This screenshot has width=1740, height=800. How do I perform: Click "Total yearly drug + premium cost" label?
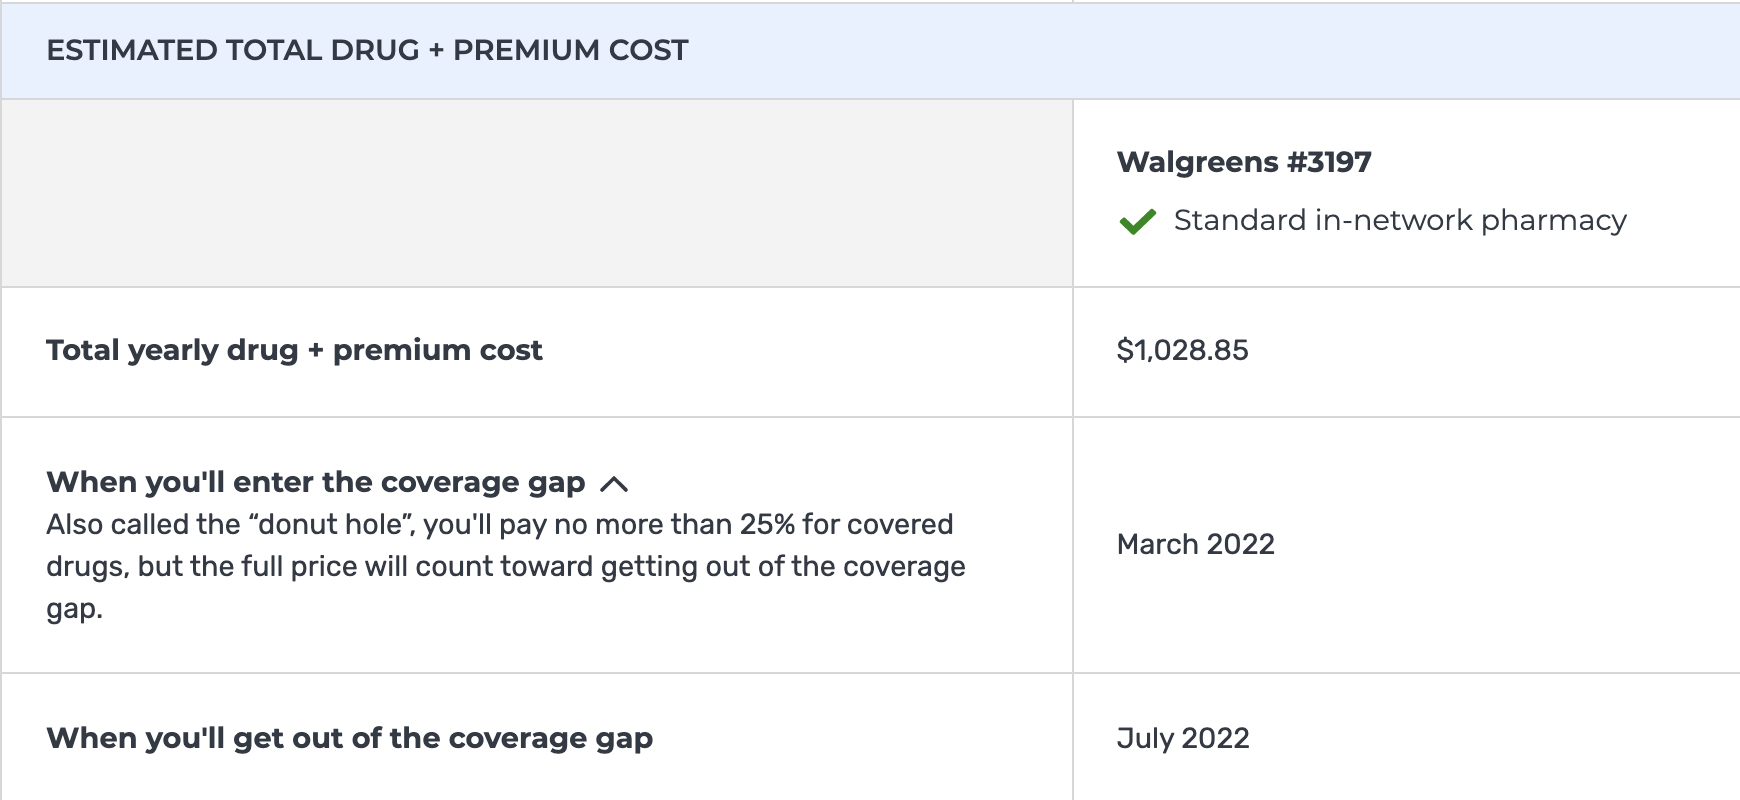(294, 350)
